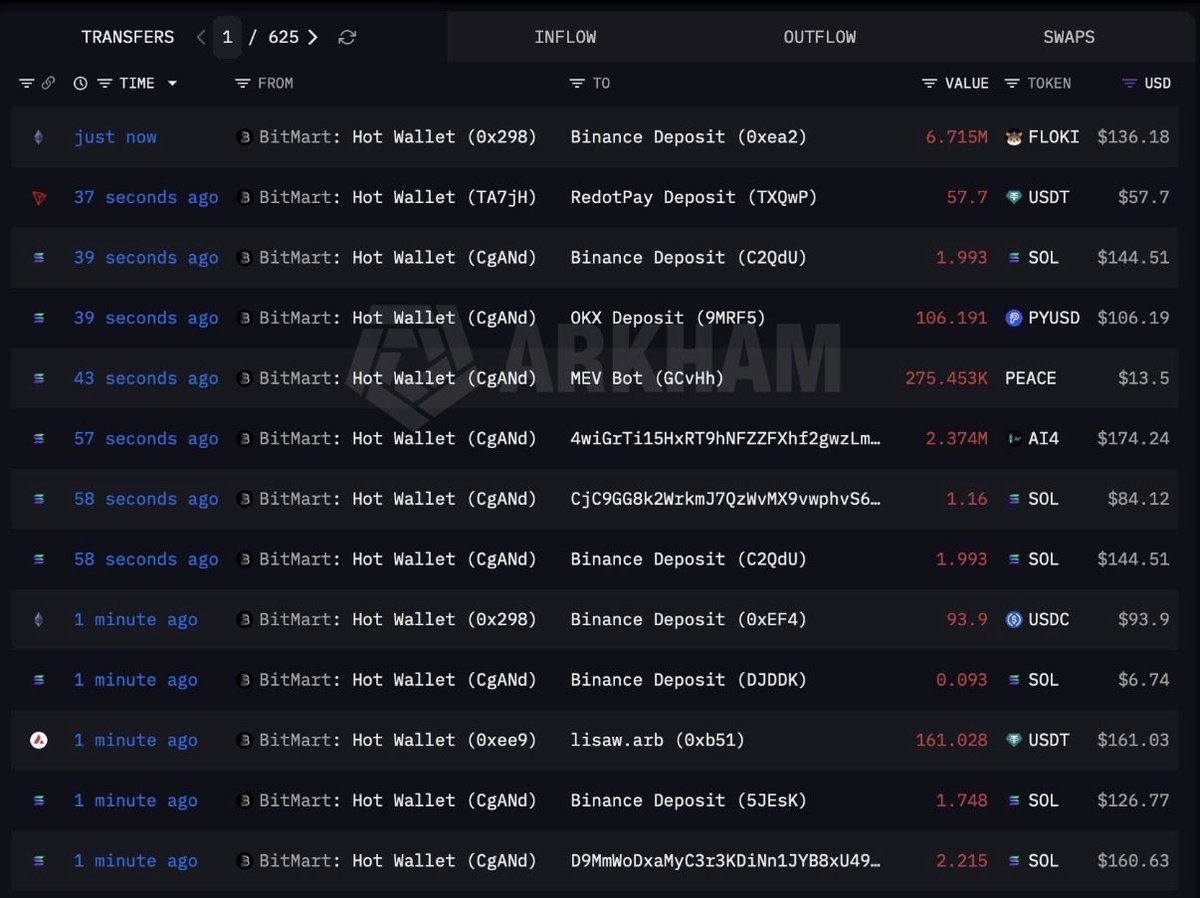This screenshot has height=898, width=1200.
Task: Click Solana chain icon in MEV Bot row
Action: [39, 378]
